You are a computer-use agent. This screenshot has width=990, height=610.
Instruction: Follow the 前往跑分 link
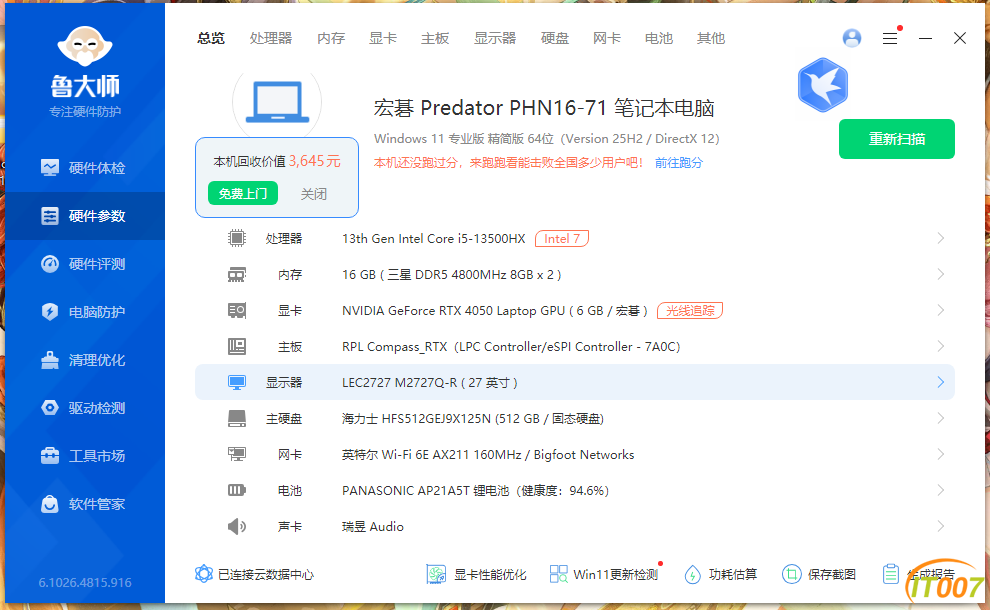679,163
